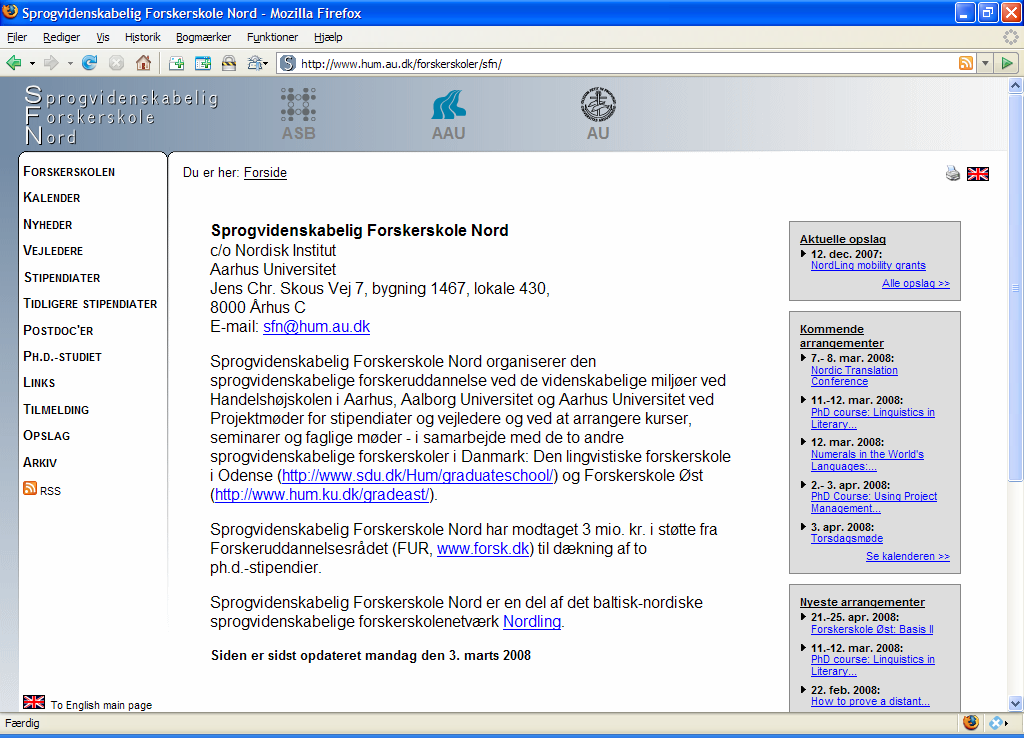Click the Forside breadcrumb link
The height and width of the screenshot is (738, 1024).
coord(265,172)
